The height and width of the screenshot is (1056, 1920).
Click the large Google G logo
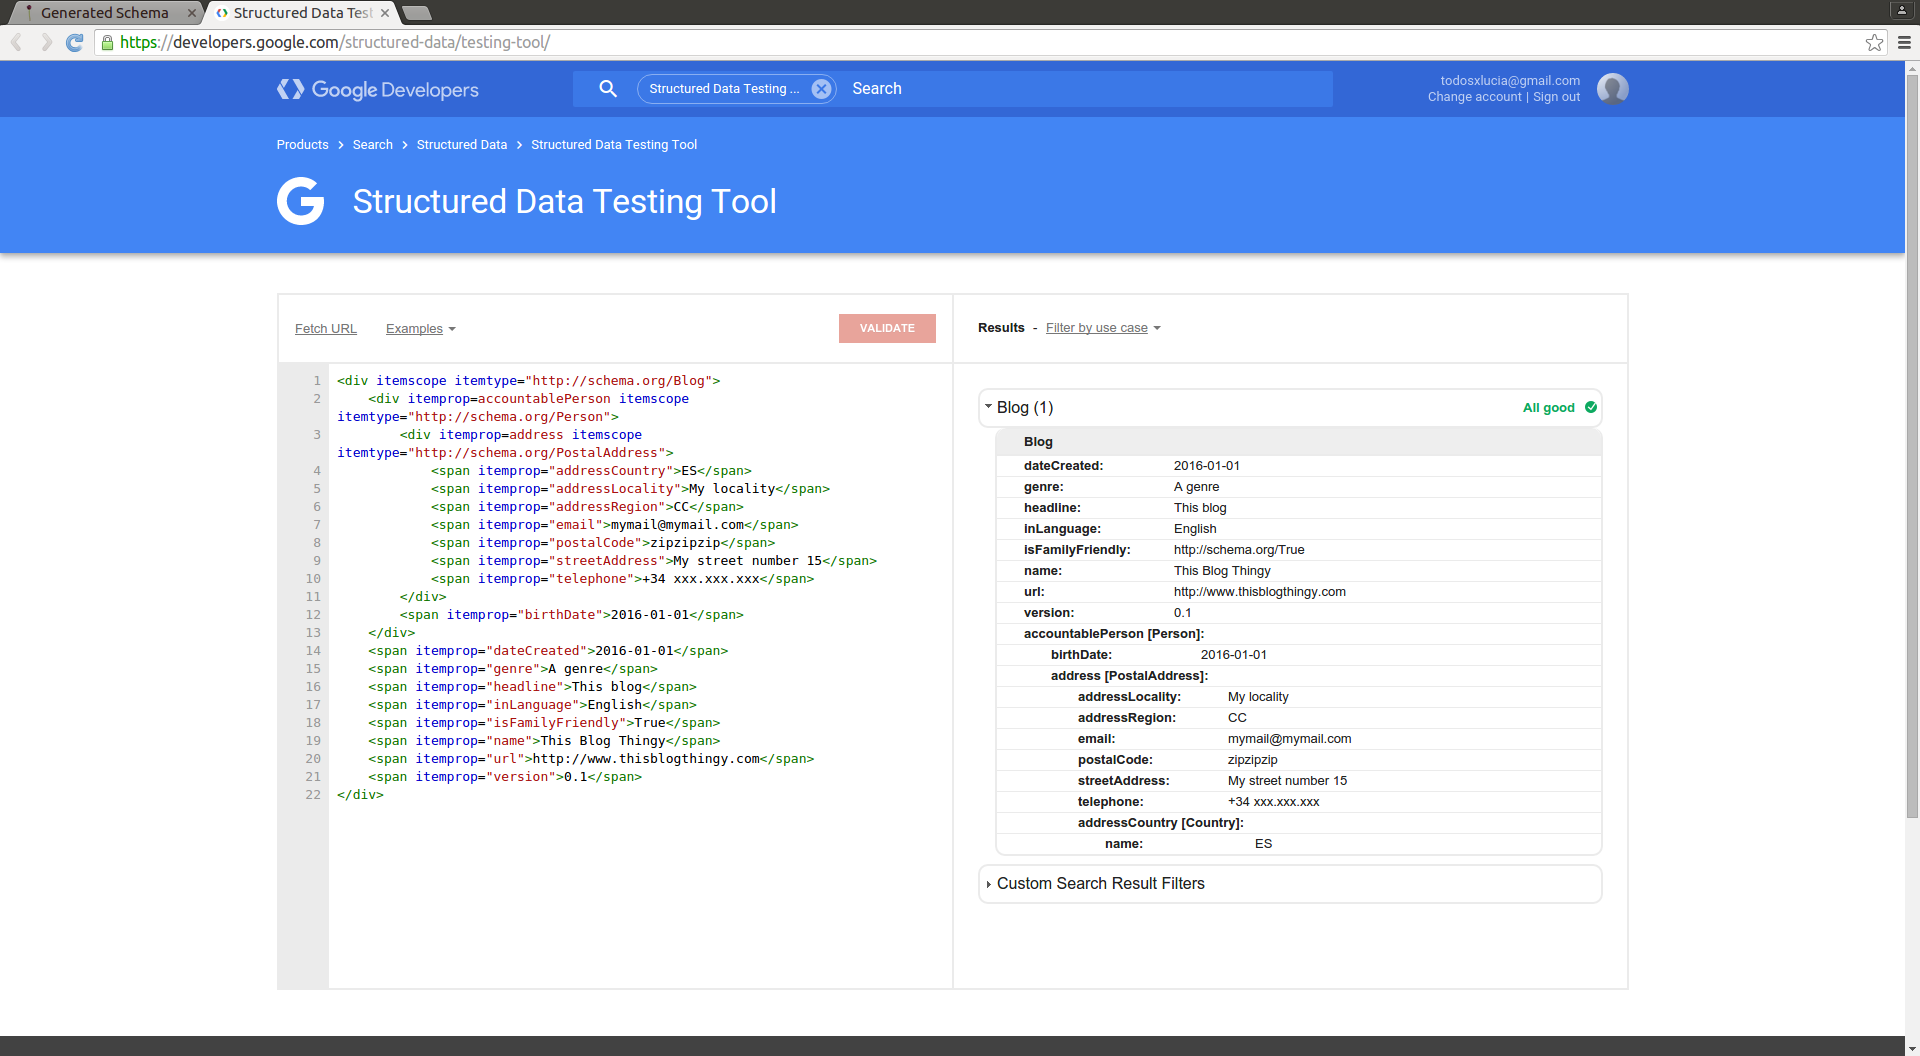(x=300, y=201)
